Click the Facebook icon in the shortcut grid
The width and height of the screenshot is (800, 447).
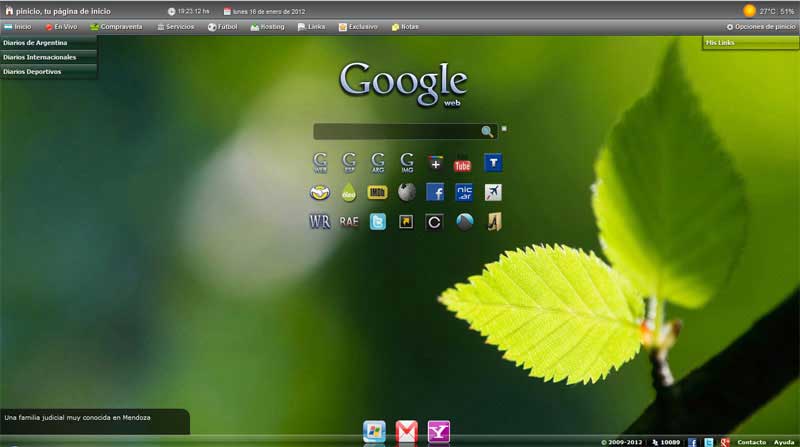[x=435, y=192]
